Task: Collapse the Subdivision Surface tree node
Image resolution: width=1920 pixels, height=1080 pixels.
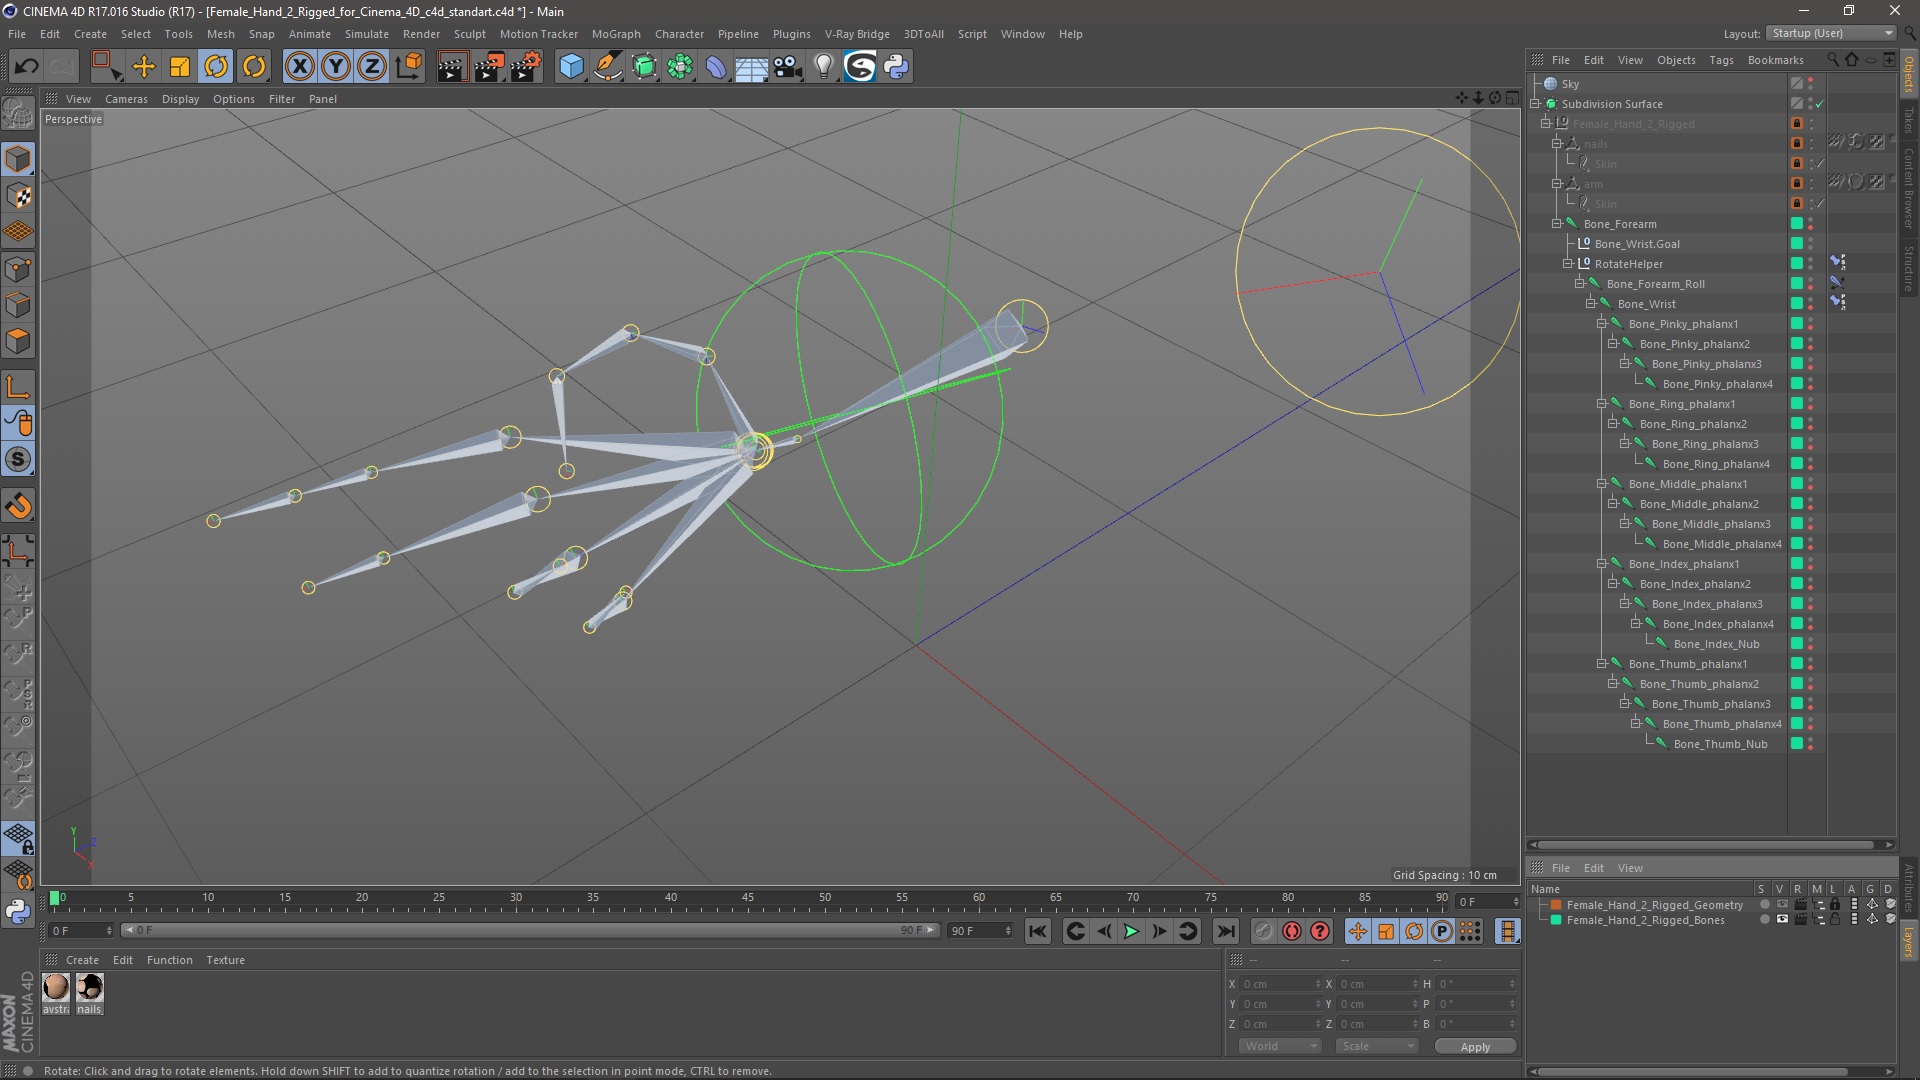Action: (1535, 104)
